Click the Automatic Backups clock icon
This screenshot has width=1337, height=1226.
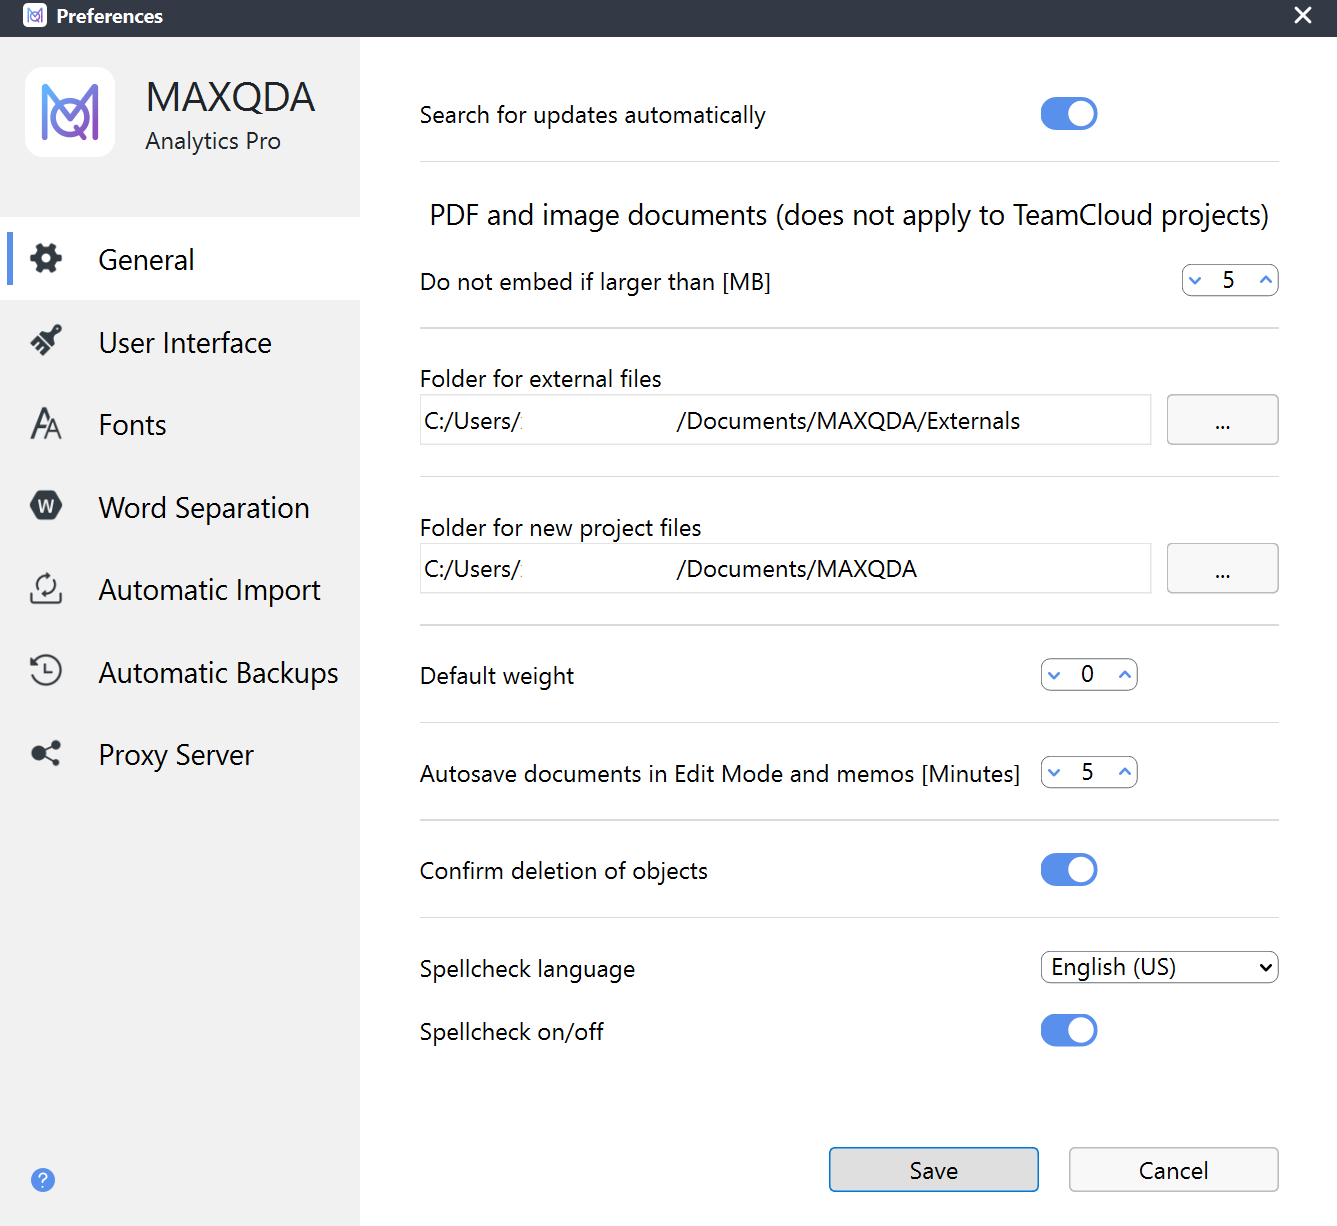click(x=45, y=671)
